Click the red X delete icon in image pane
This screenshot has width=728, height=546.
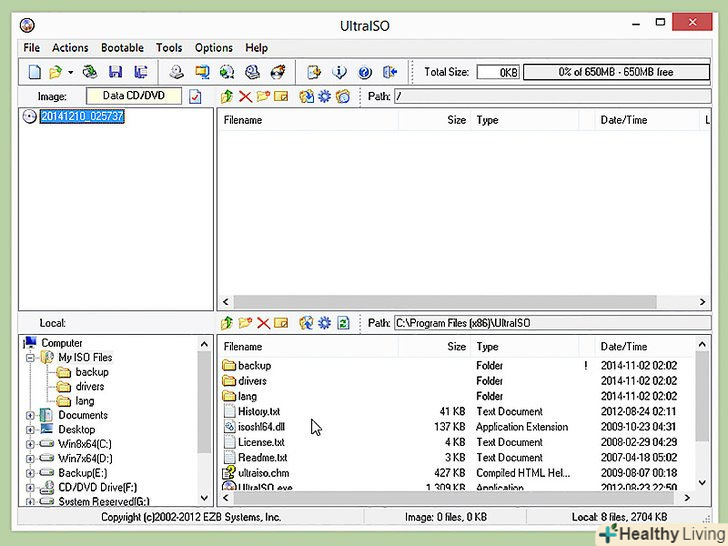tap(245, 97)
